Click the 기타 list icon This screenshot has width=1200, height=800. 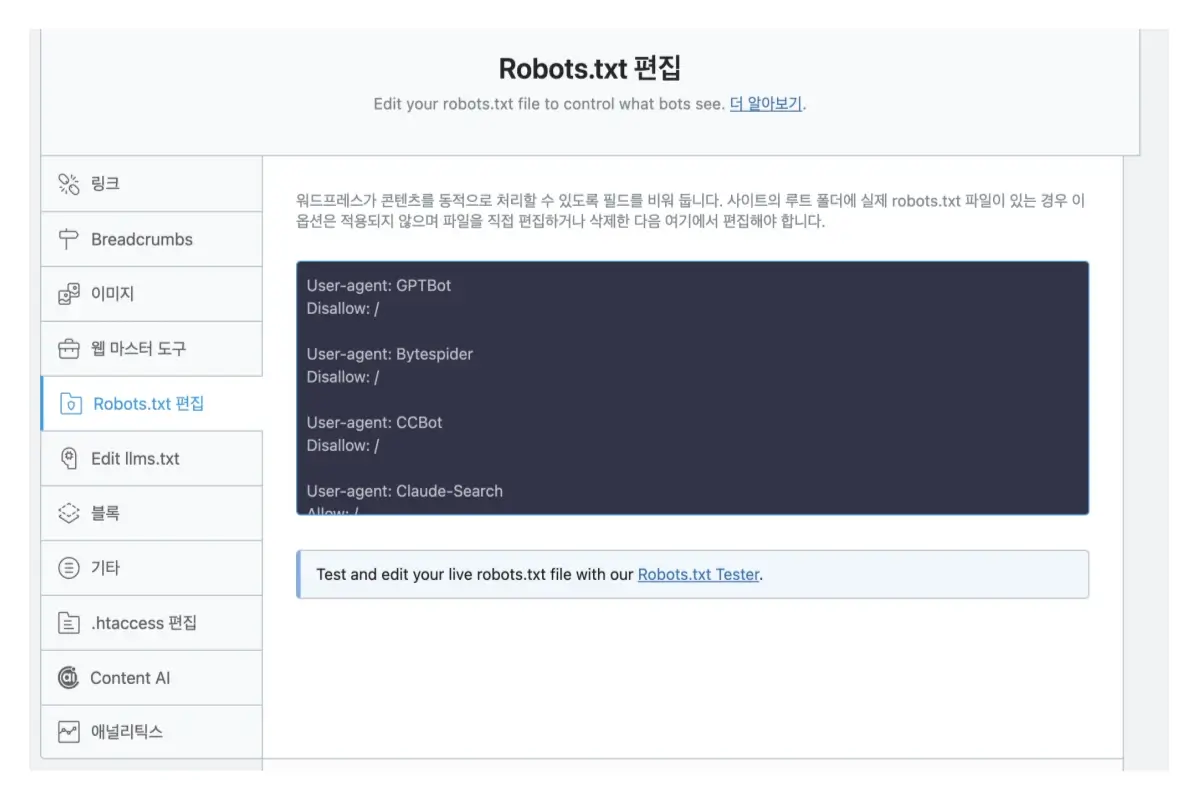pos(68,567)
